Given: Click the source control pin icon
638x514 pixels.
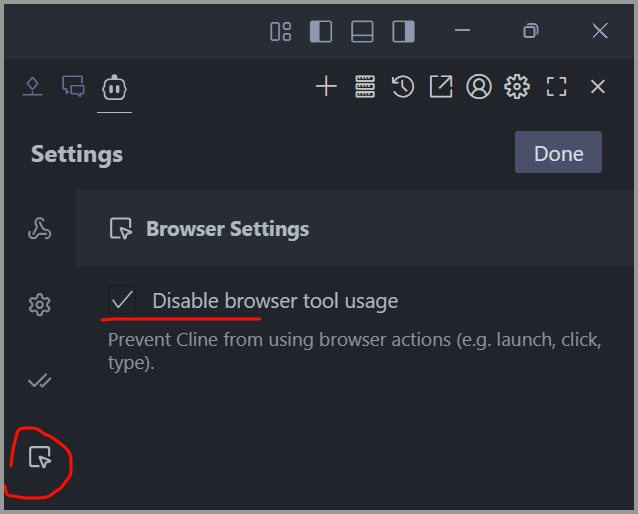Looking at the screenshot, I should tap(33, 87).
